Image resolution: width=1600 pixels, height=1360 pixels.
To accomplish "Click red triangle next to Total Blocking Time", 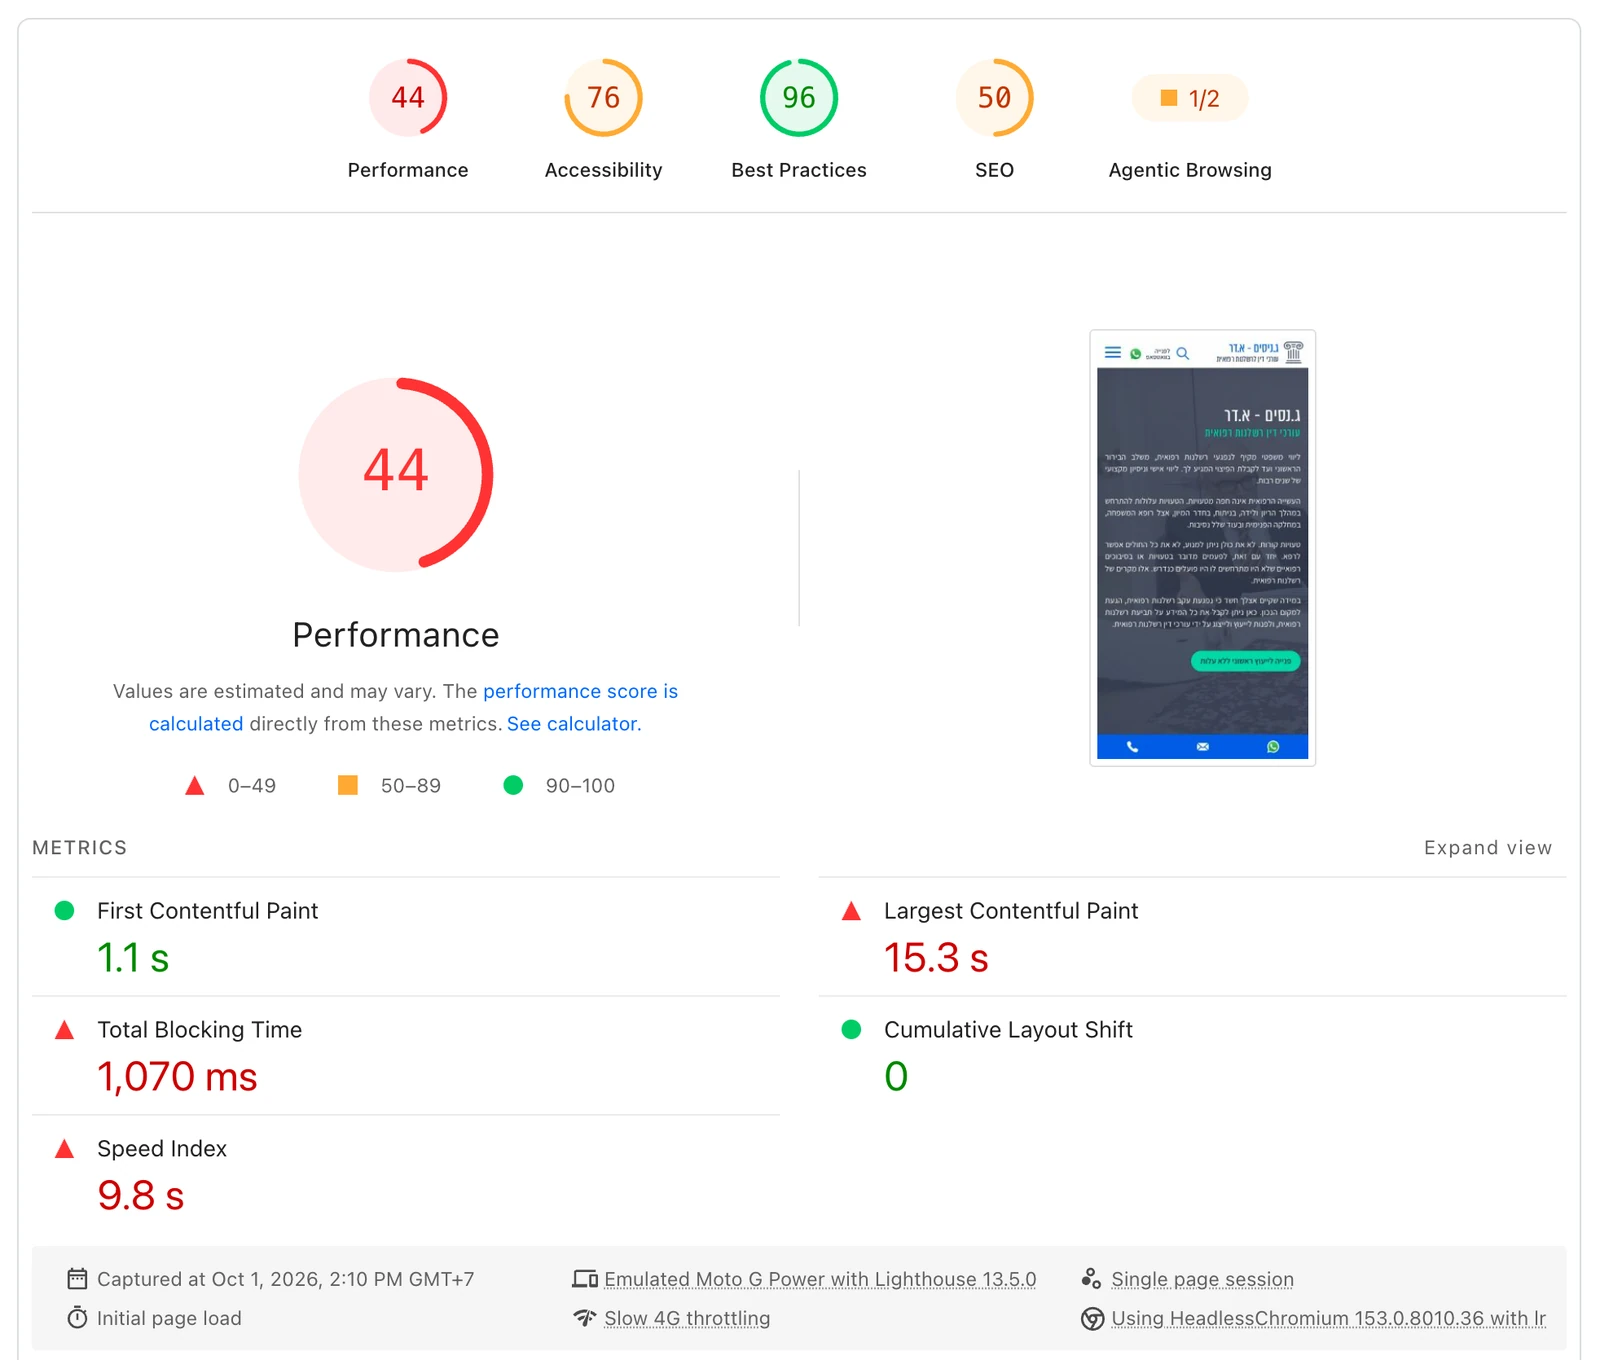I will [x=64, y=1030].
